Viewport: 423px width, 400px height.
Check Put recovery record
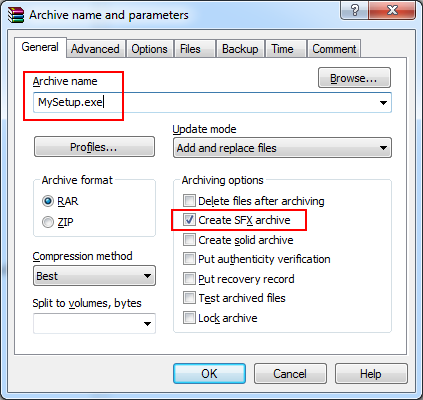189,279
